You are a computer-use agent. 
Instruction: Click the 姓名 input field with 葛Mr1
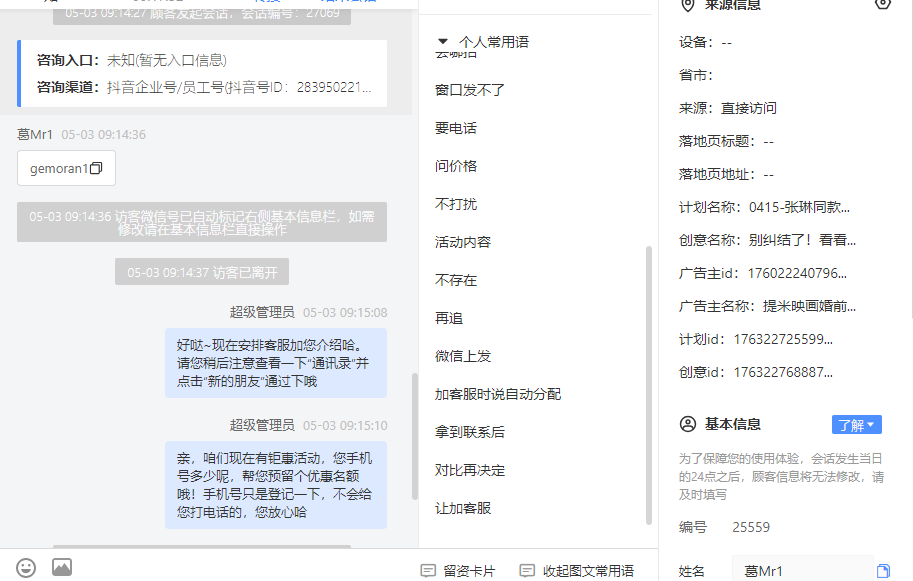[x=802, y=571]
